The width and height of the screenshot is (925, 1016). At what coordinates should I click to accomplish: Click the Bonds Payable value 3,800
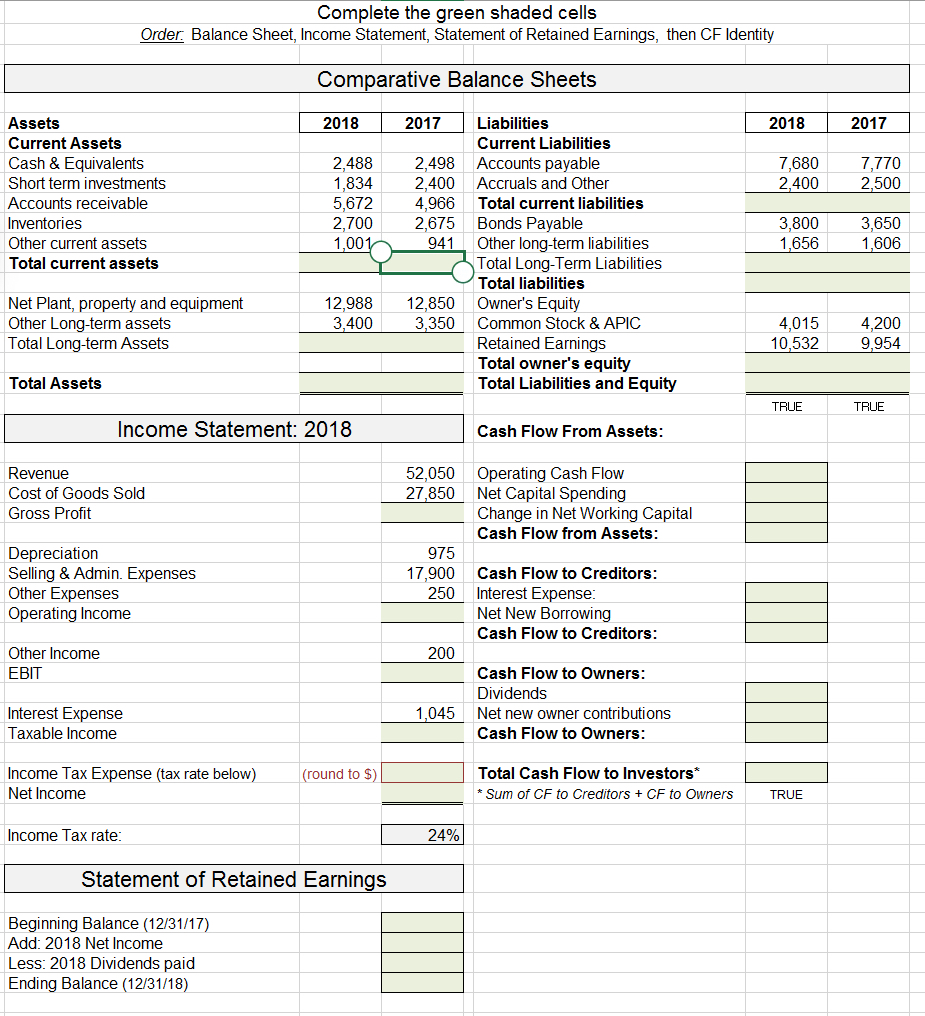(786, 223)
